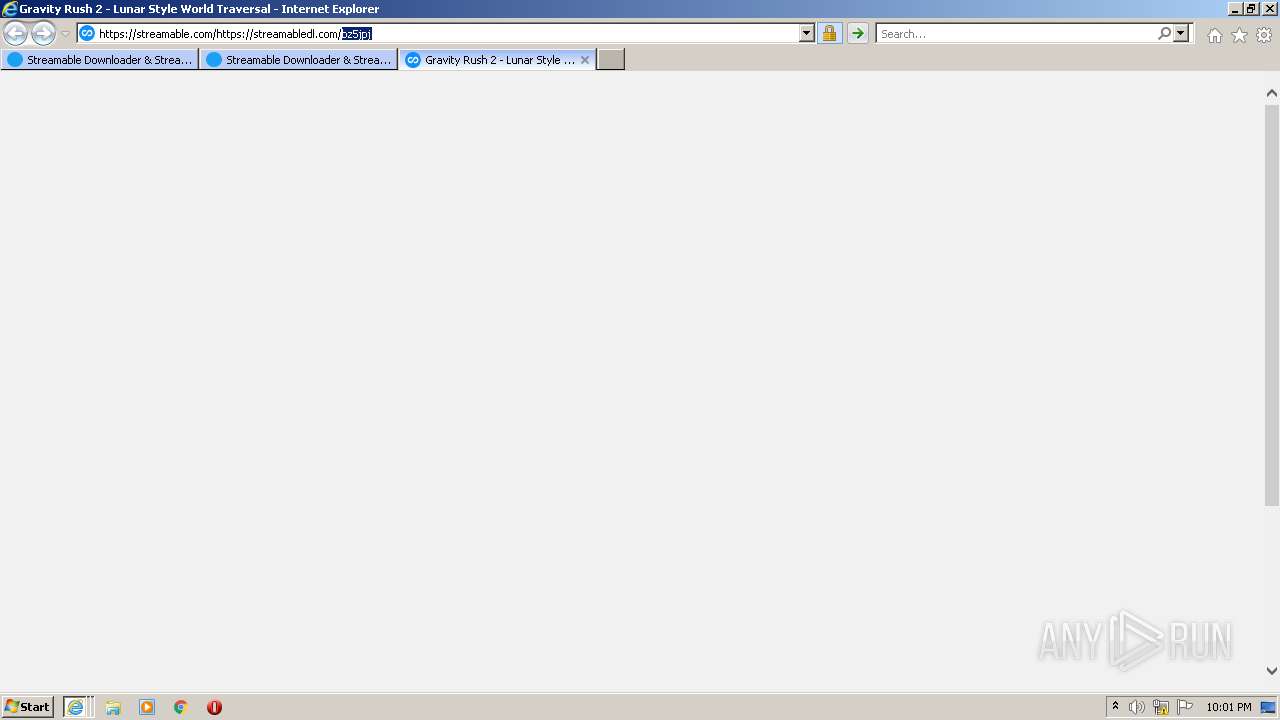Click the browser Back arrow button
The height and width of the screenshot is (720, 1280).
tap(15, 33)
